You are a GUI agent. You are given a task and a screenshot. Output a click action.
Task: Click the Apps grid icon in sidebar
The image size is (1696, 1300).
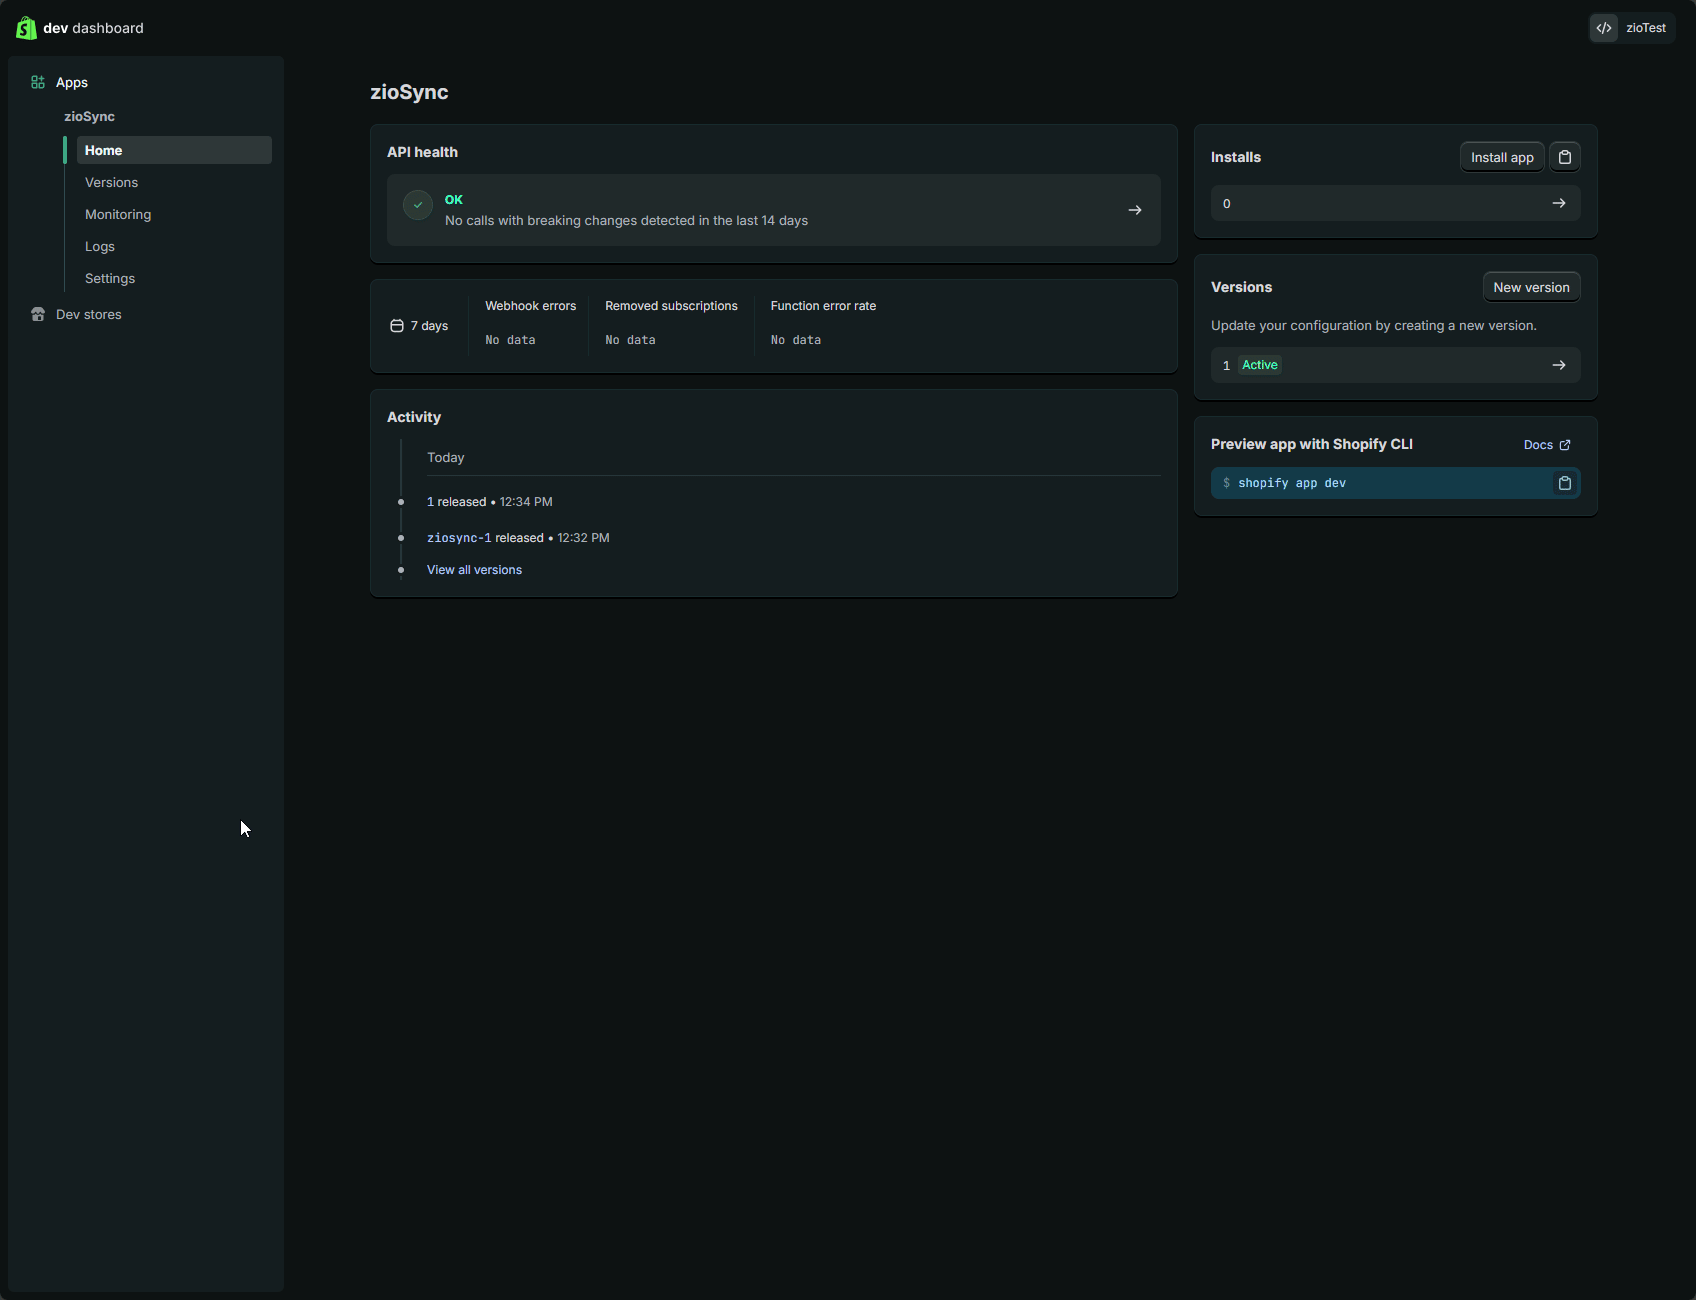pyautogui.click(x=38, y=82)
